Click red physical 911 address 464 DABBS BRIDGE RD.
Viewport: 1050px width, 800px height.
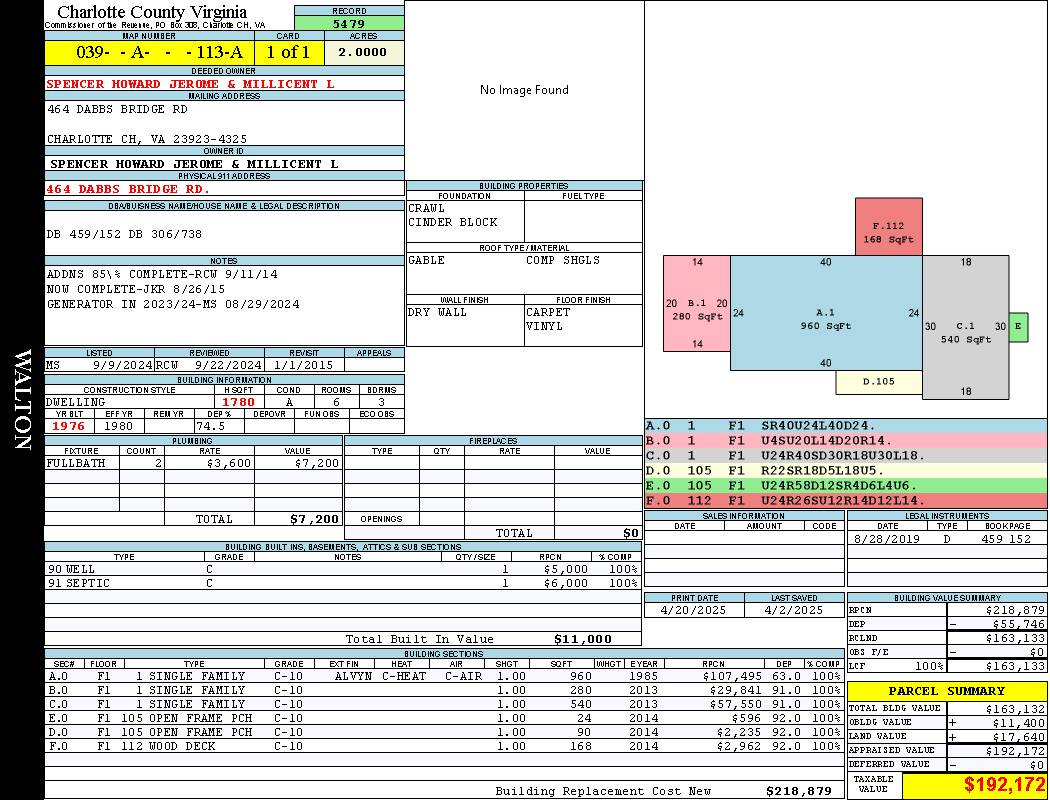(128, 189)
